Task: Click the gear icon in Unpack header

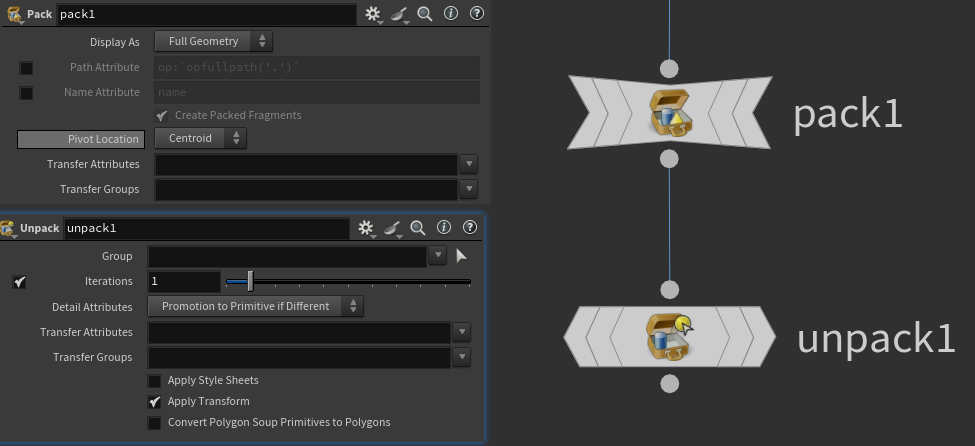Action: pyautogui.click(x=366, y=228)
